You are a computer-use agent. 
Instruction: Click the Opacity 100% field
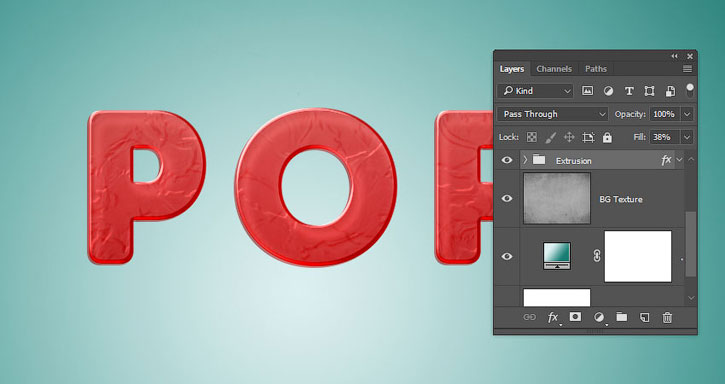pyautogui.click(x=665, y=114)
